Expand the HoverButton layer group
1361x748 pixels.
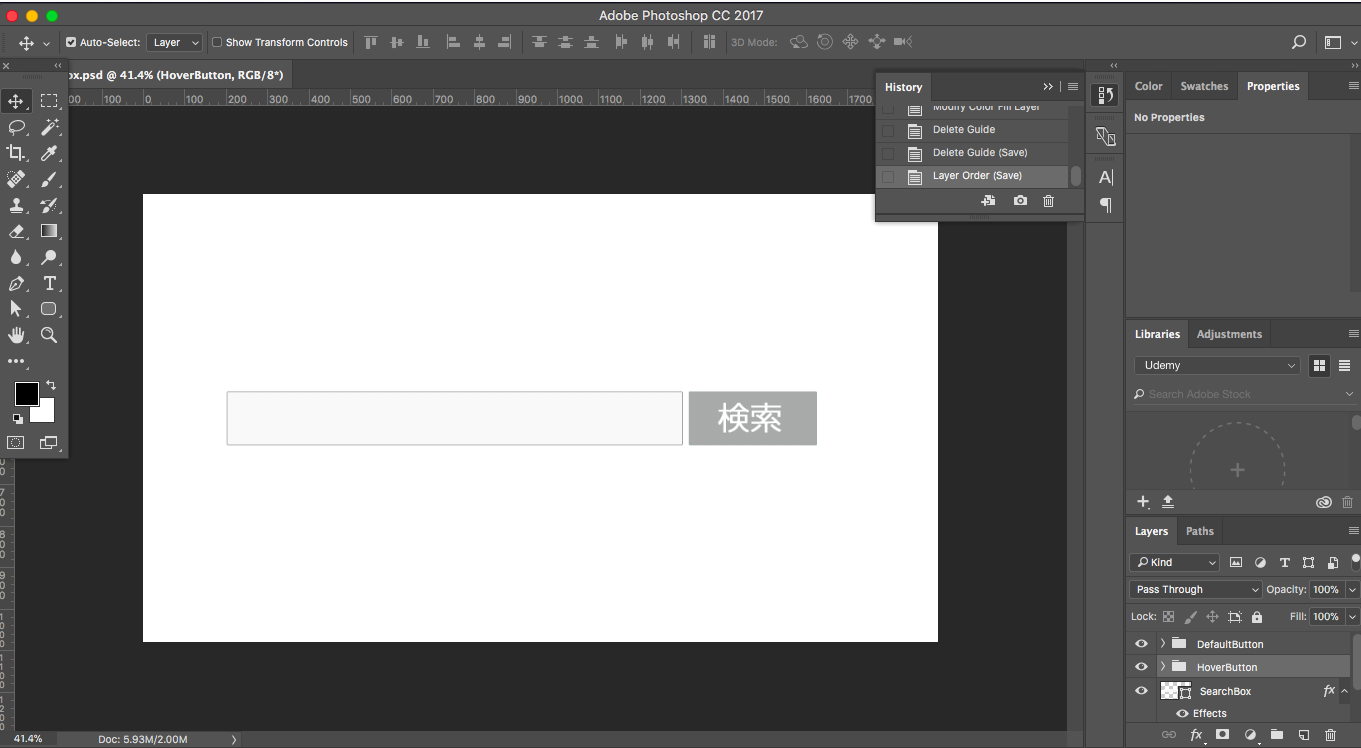[1162, 667]
